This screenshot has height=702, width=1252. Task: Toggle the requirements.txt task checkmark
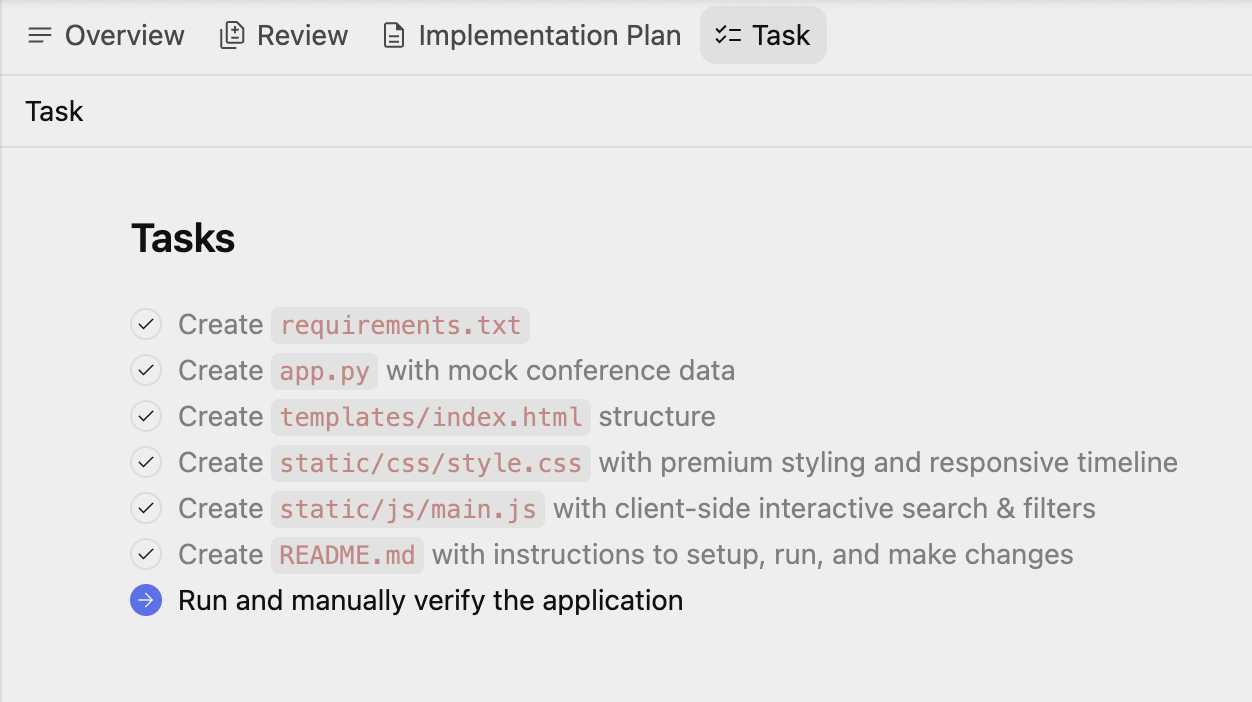pyautogui.click(x=146, y=325)
